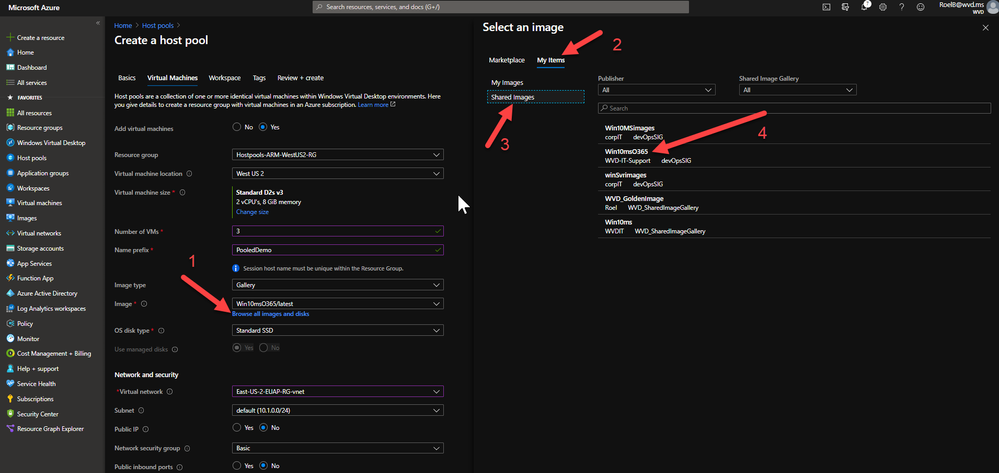Click Host pools breadcrumb link
The height and width of the screenshot is (473, 999).
tap(157, 25)
